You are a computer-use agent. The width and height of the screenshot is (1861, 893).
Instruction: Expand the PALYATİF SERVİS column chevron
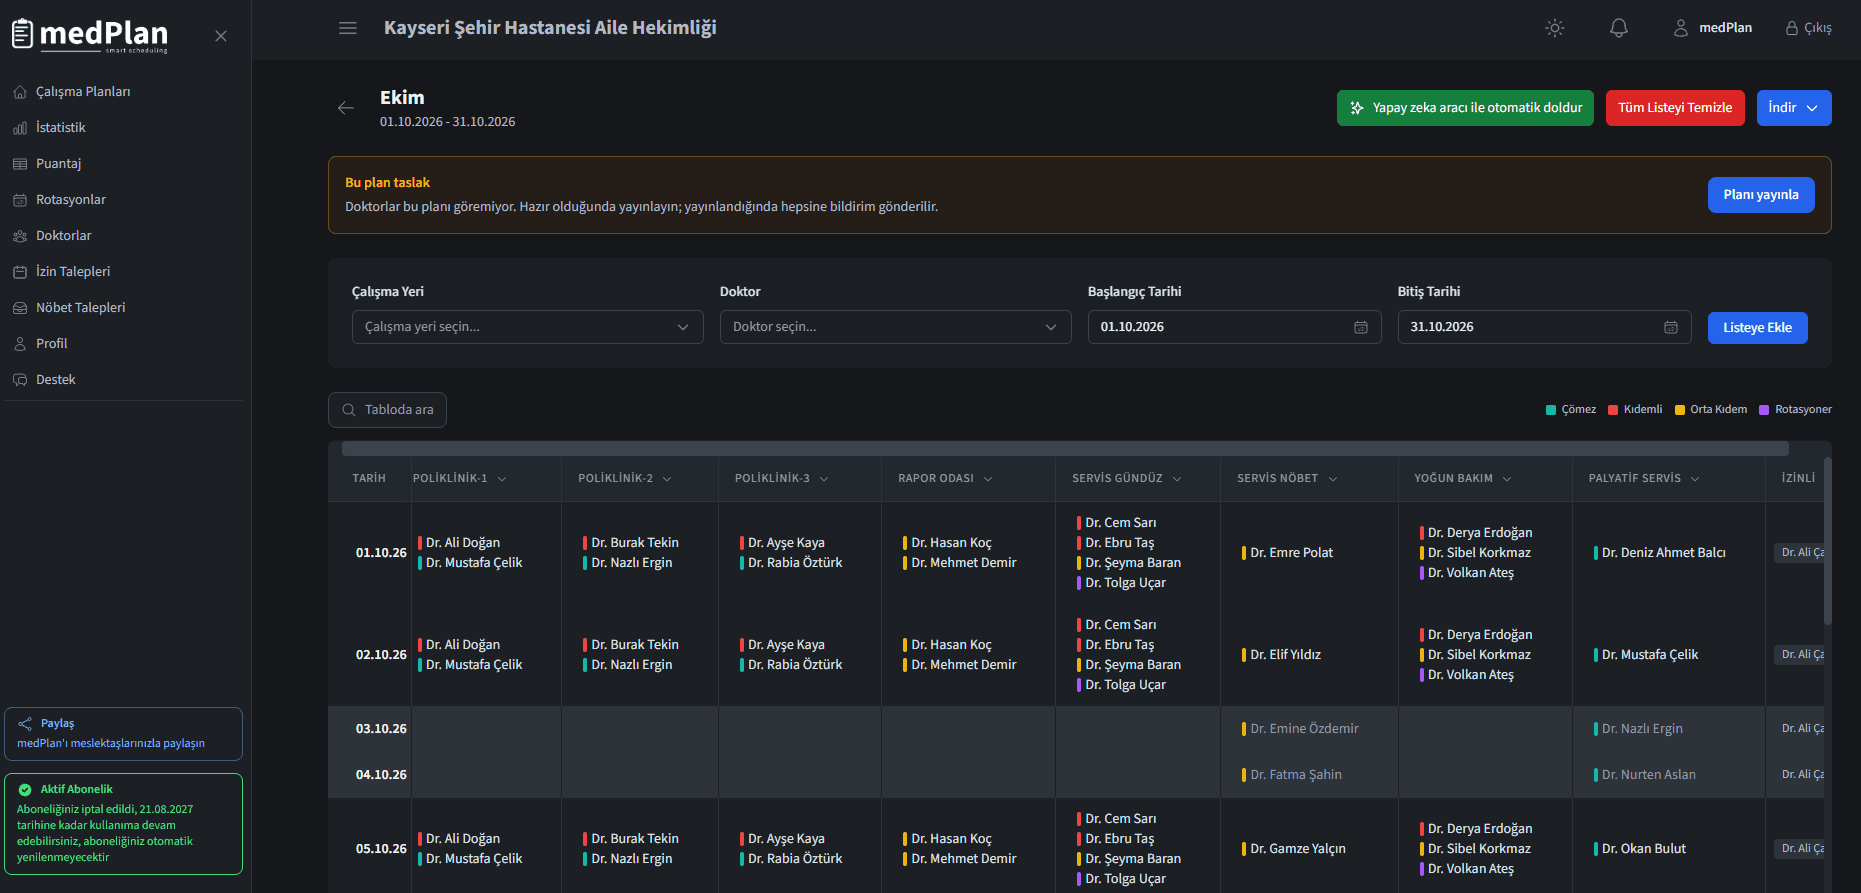[x=1695, y=479]
